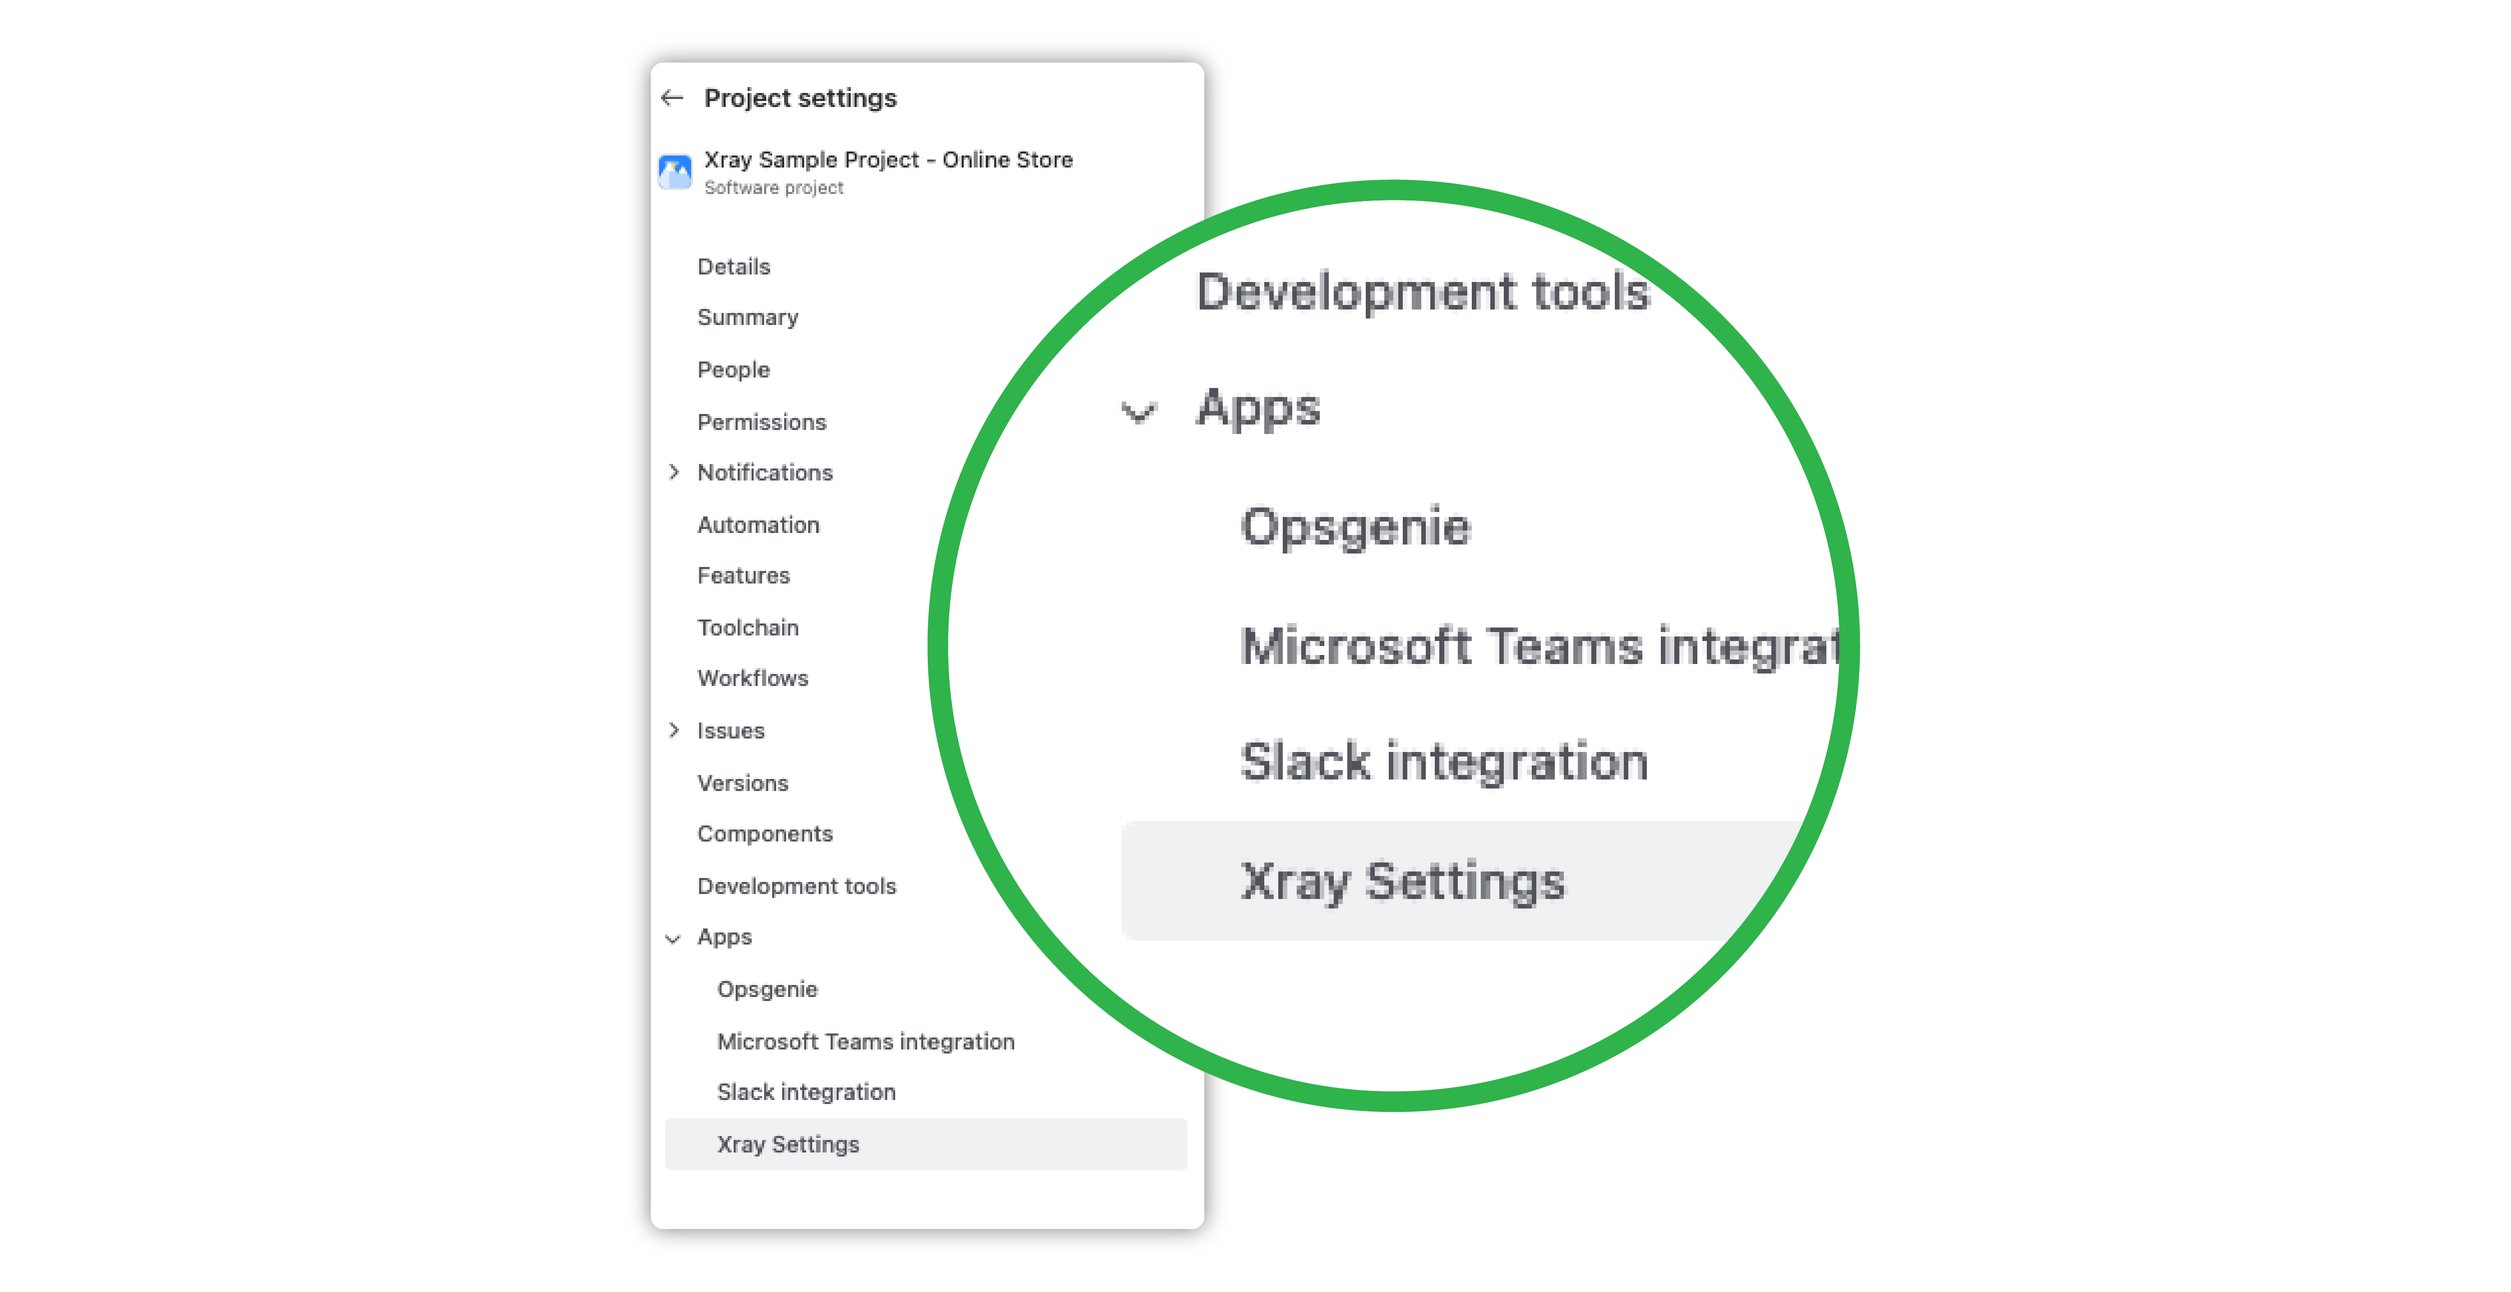
Task: Click the back arrow beside Project settings
Action: [672, 97]
